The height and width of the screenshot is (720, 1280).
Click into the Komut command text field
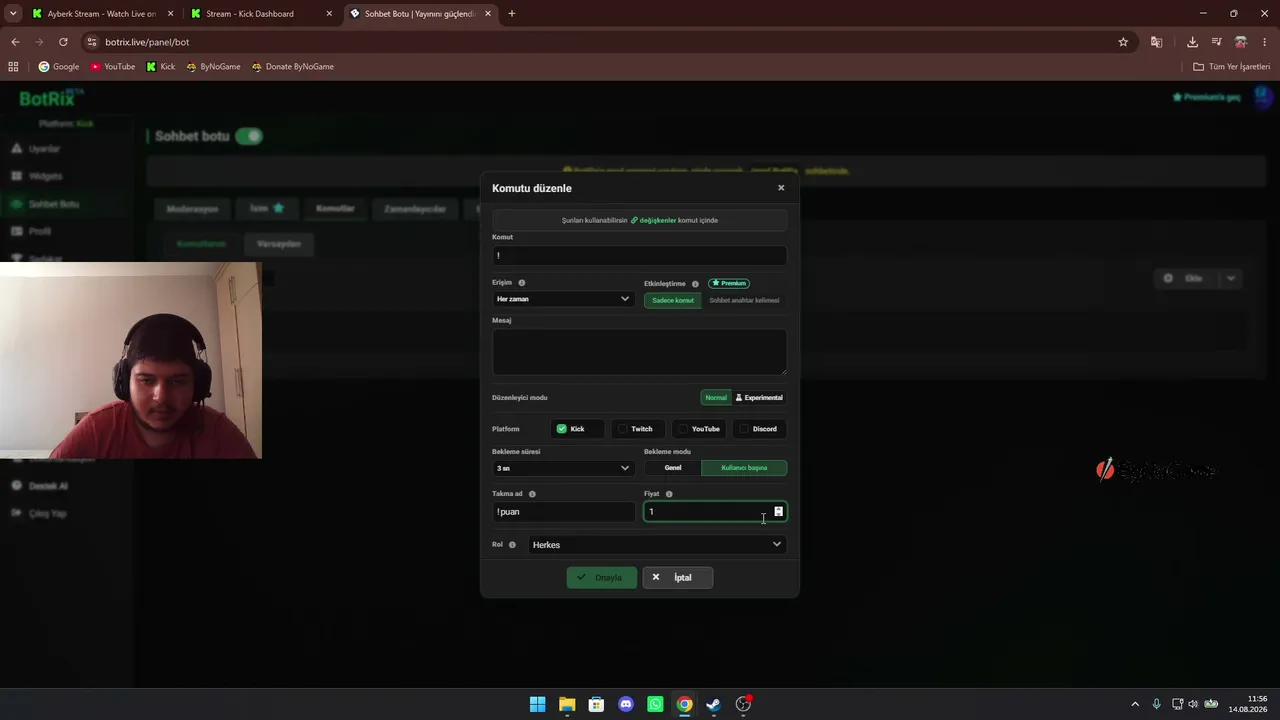pos(639,255)
